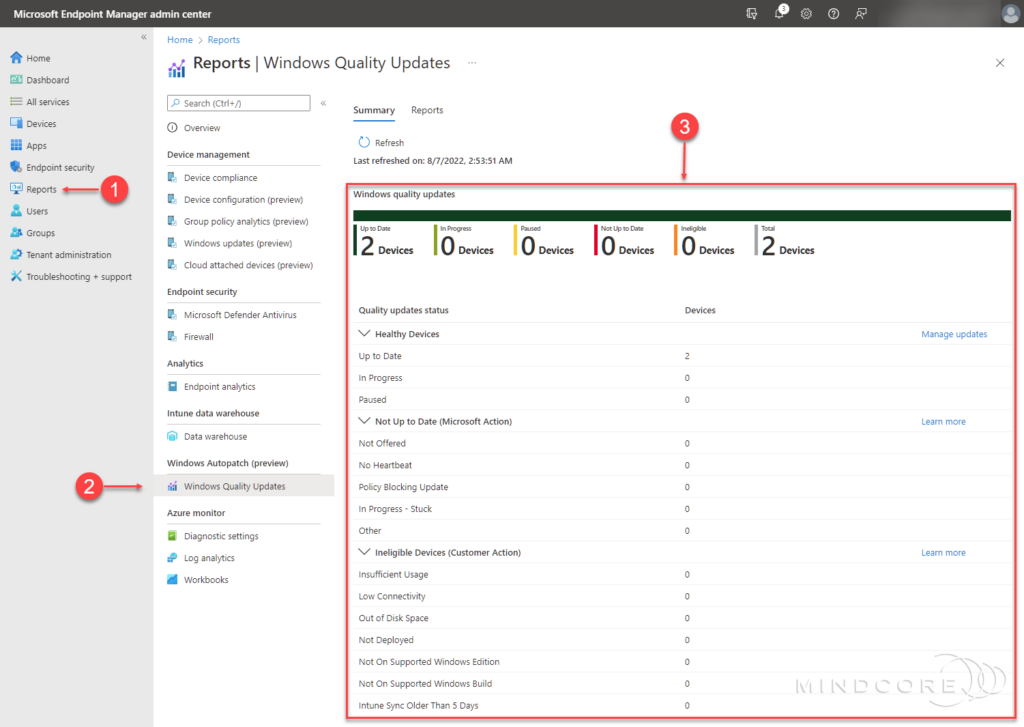Open Microsoft Defender Antivirus report

240,315
